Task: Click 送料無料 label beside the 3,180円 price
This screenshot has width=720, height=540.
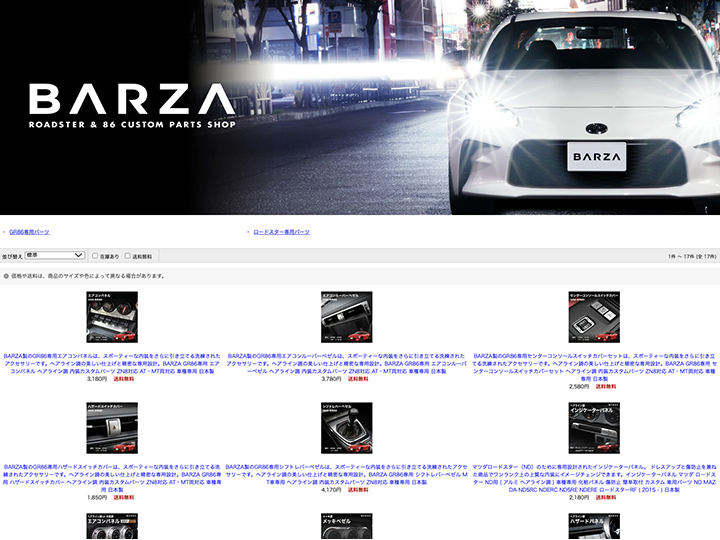Action: tap(124, 379)
